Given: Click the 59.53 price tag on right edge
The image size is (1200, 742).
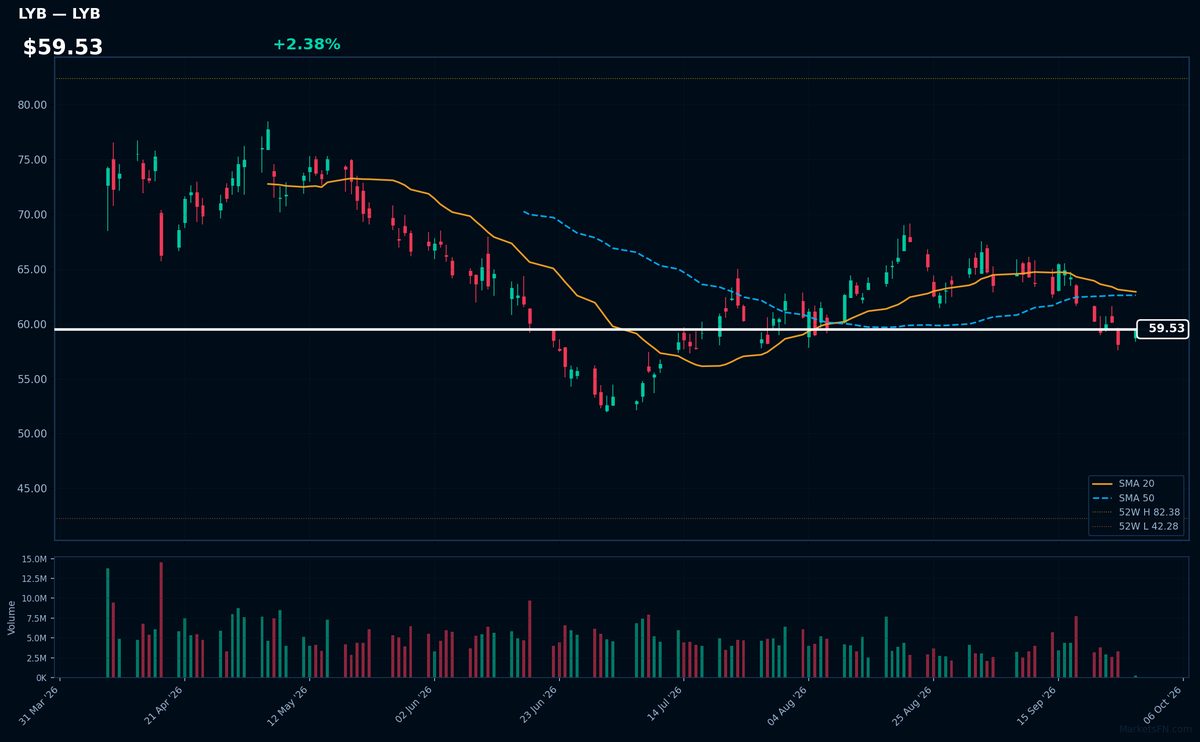Looking at the screenshot, I should click(x=1164, y=328).
